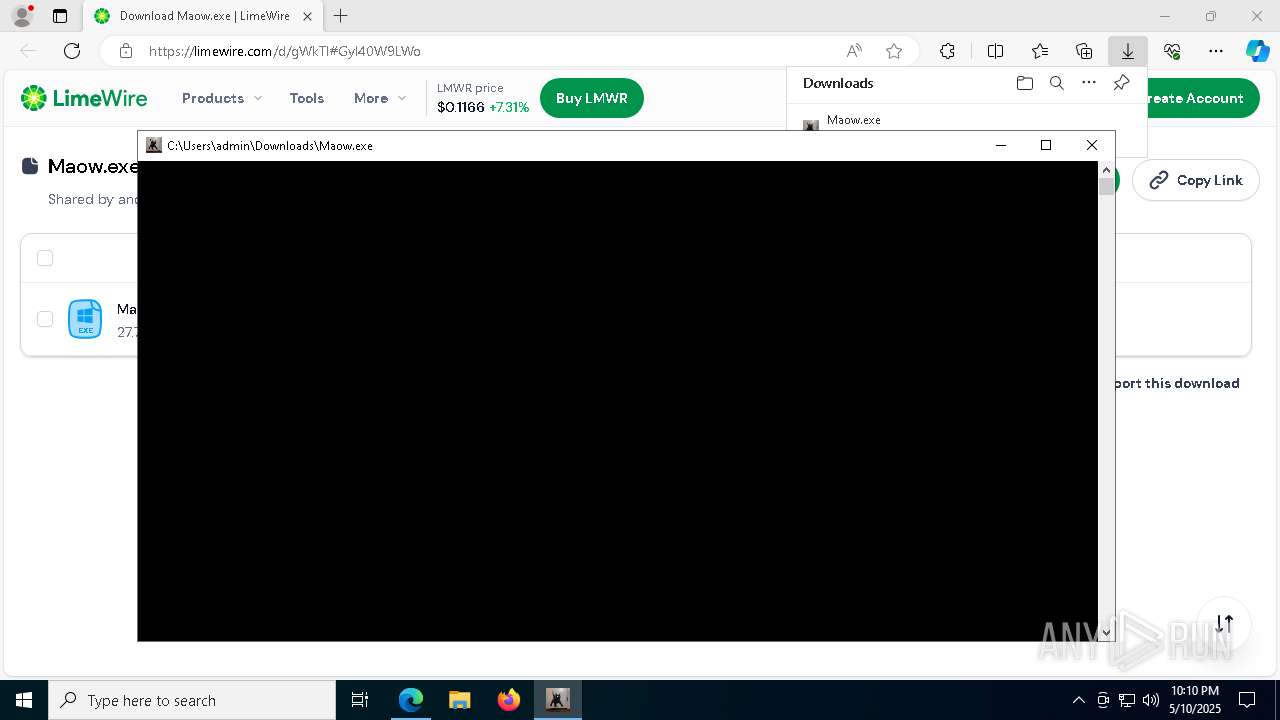
Task: Refresh the LimeWire page
Action: [x=72, y=51]
